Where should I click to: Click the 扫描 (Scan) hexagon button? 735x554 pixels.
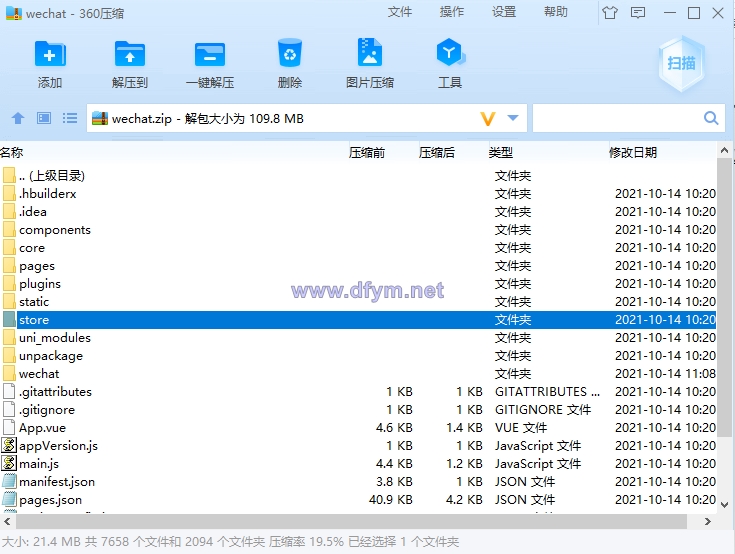point(681,63)
